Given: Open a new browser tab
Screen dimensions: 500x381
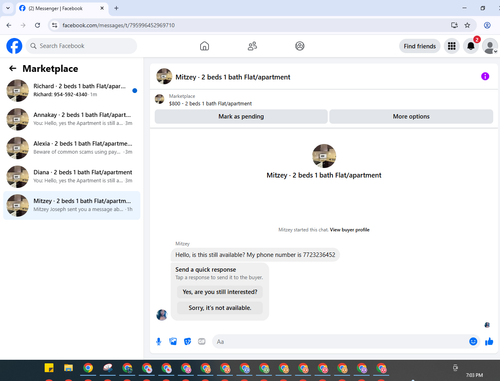Looking at the screenshot, I should click(116, 8).
